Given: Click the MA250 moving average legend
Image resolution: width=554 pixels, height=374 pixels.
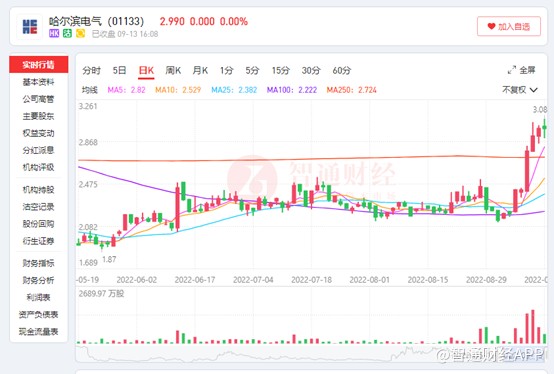Looking at the screenshot, I should click(x=352, y=90).
